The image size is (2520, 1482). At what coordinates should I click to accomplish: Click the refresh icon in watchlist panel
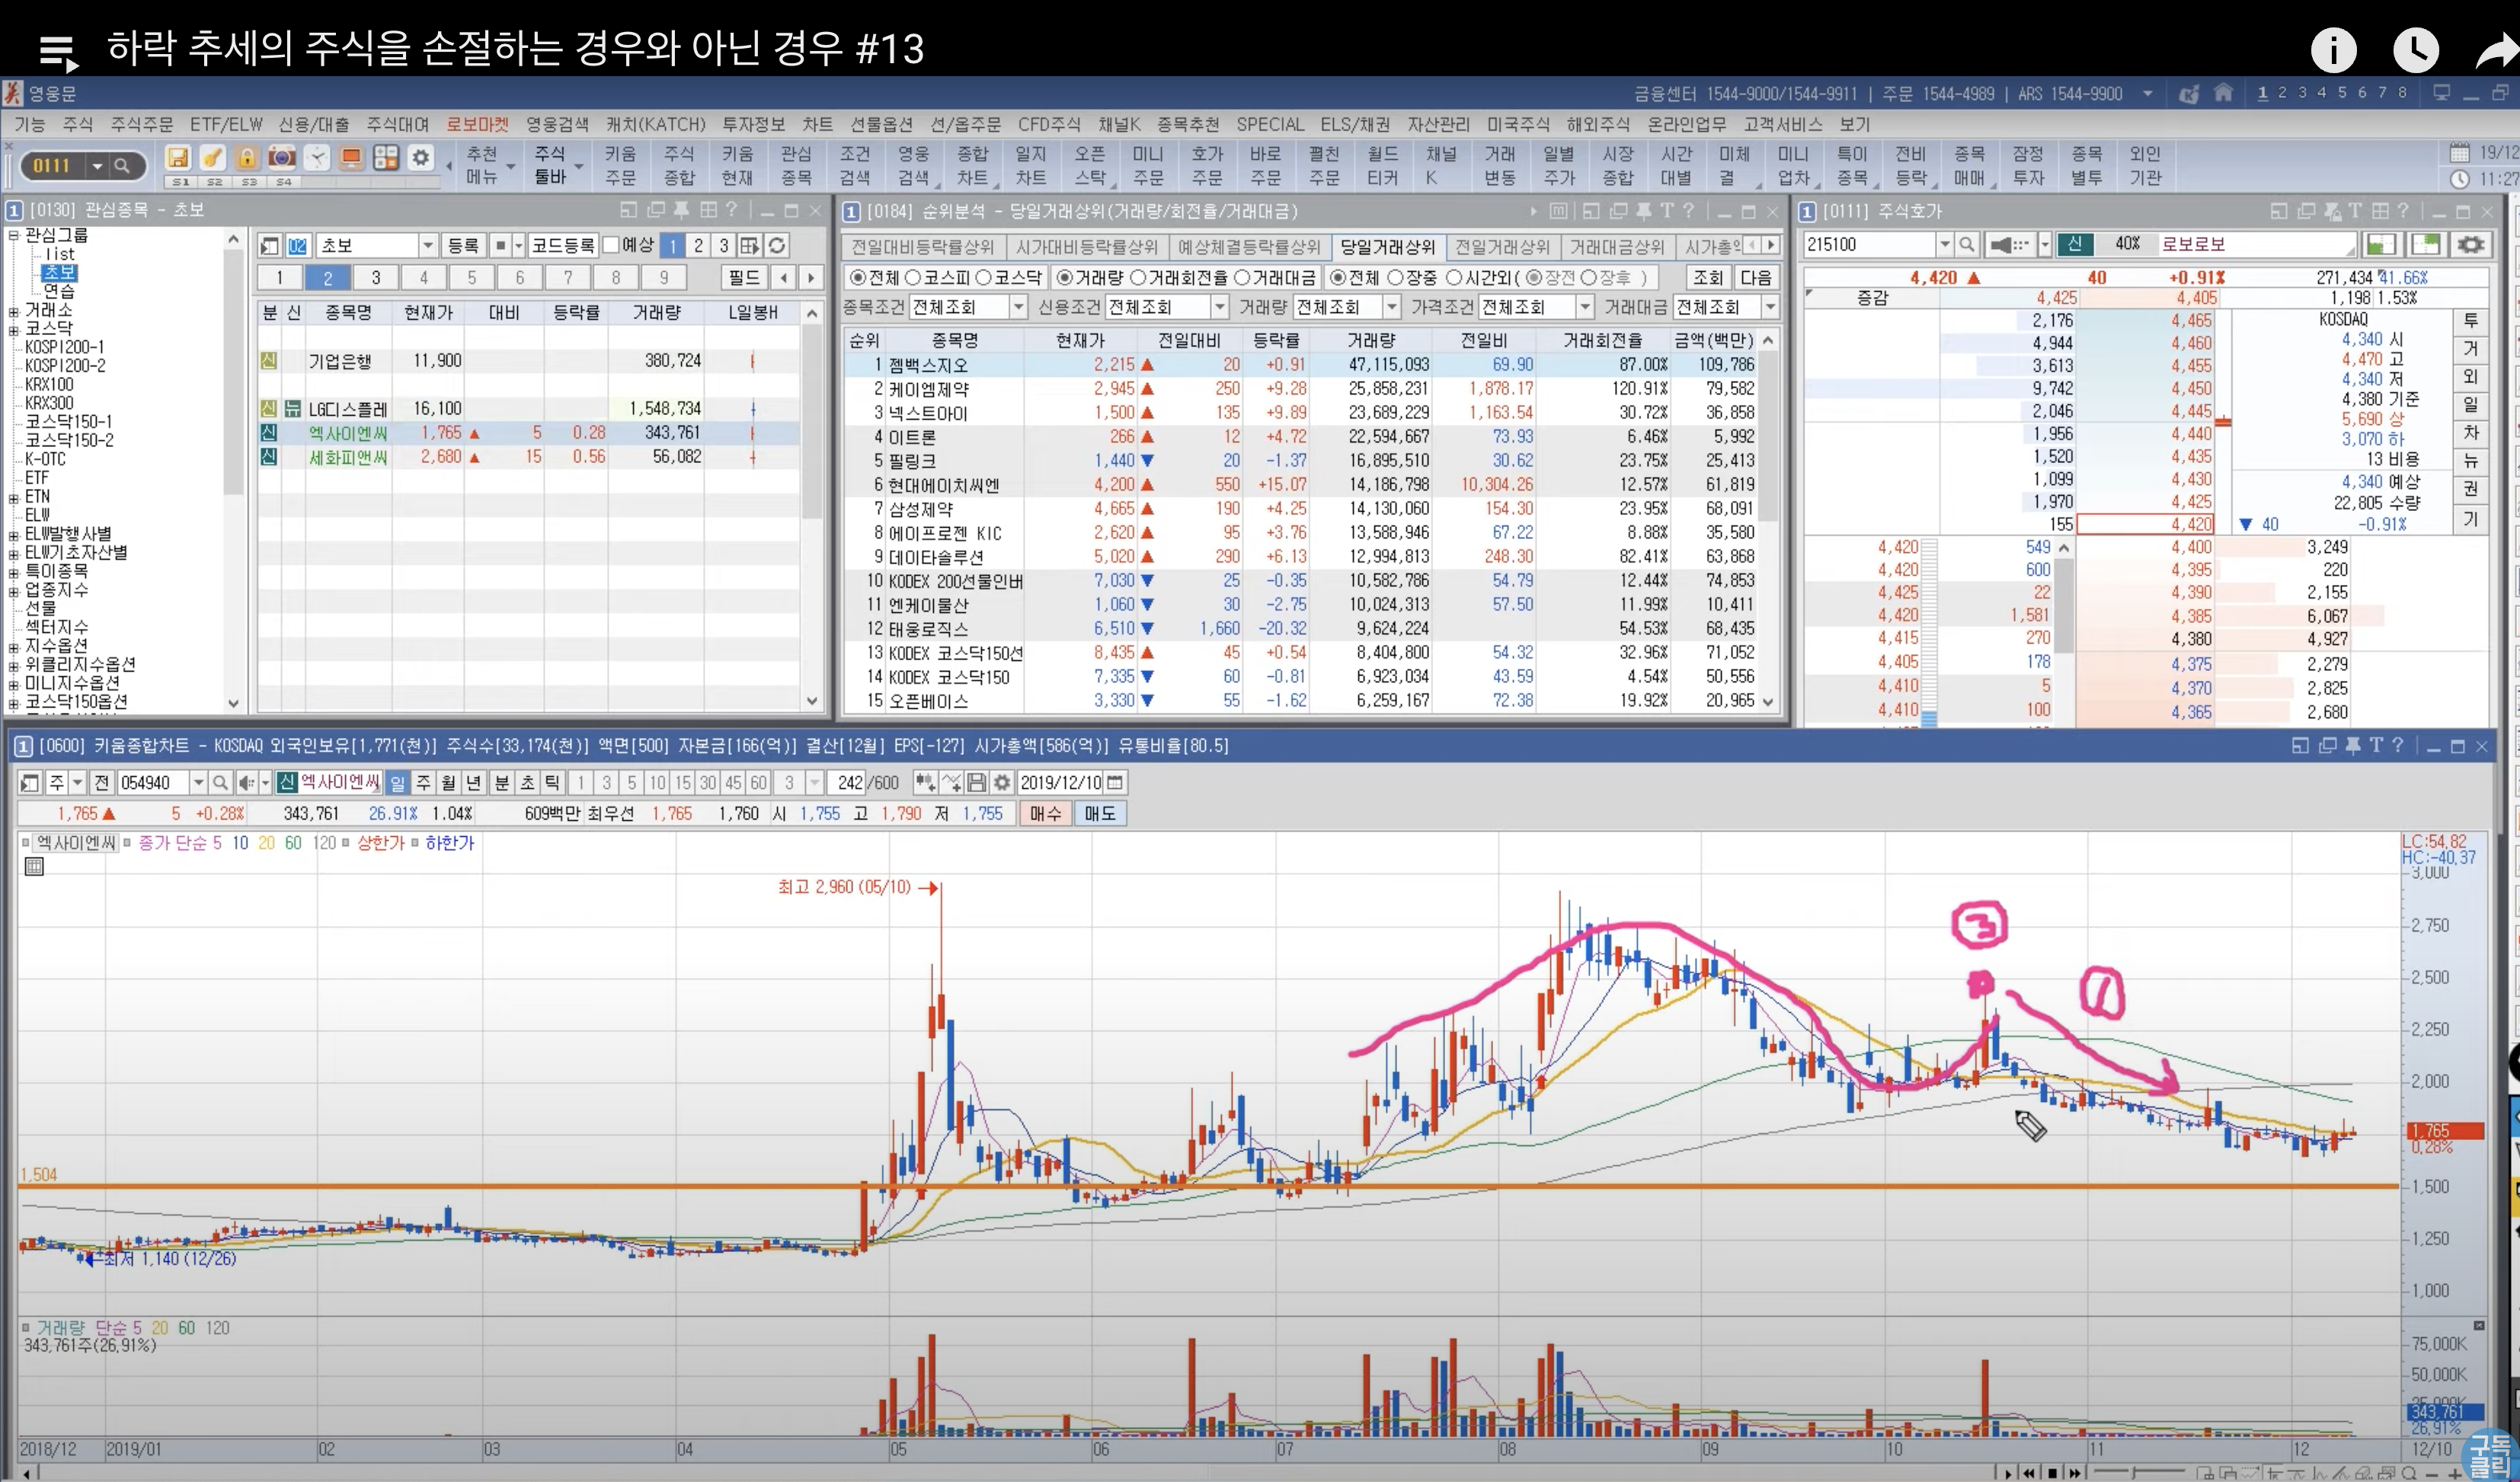coord(777,245)
